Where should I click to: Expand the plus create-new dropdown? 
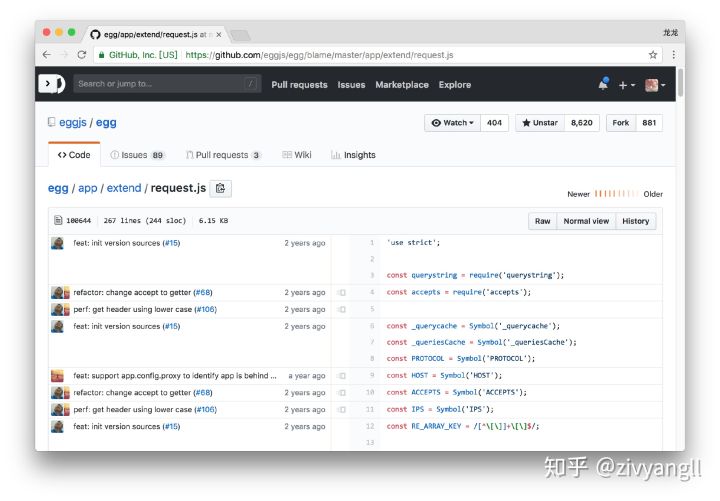point(626,85)
